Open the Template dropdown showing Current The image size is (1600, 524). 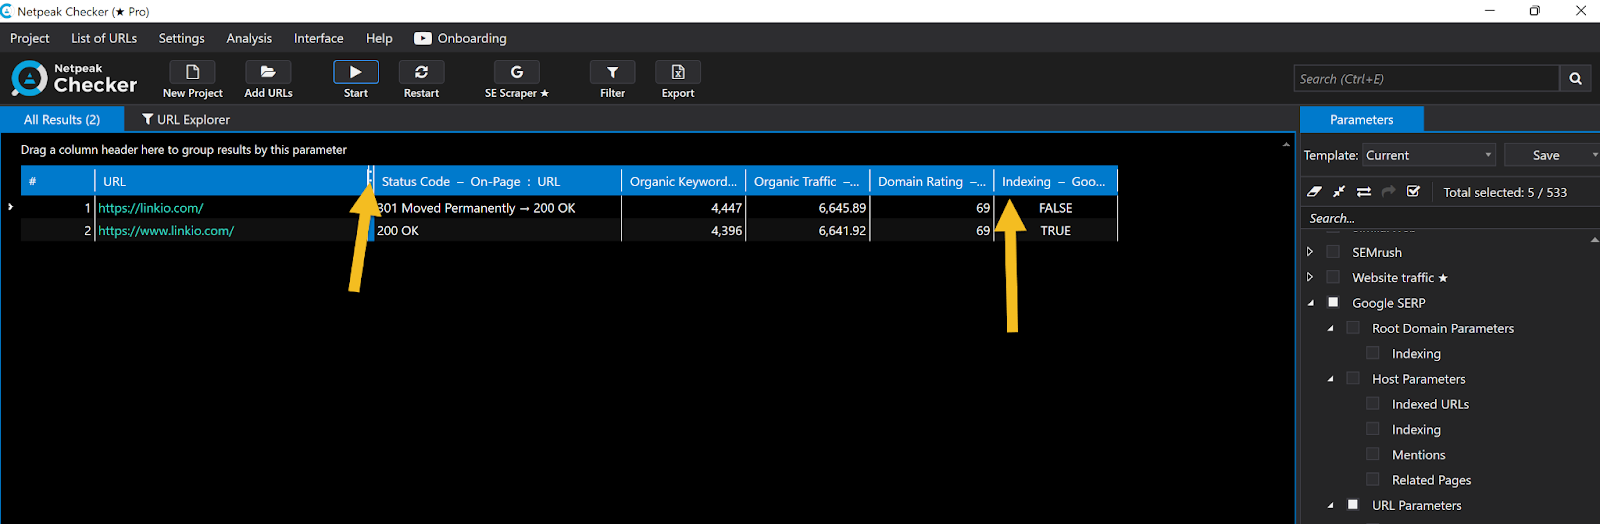[1429, 155]
